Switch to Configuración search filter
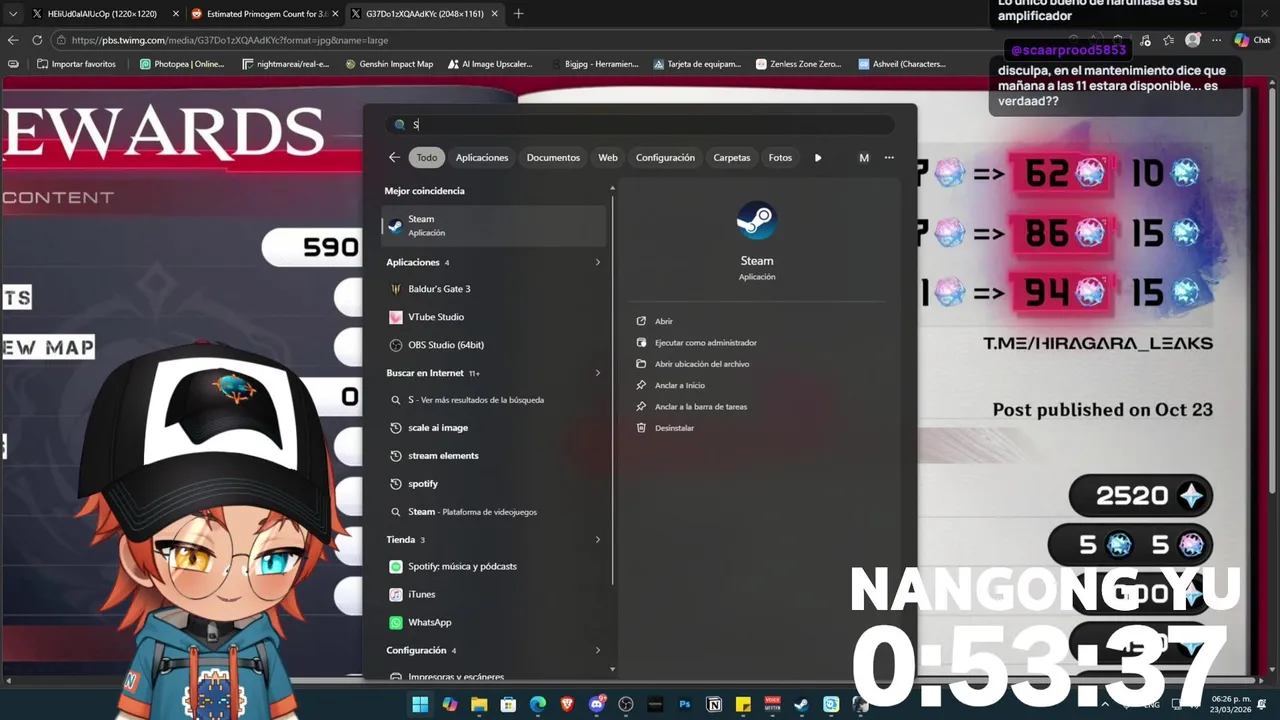 (x=665, y=157)
